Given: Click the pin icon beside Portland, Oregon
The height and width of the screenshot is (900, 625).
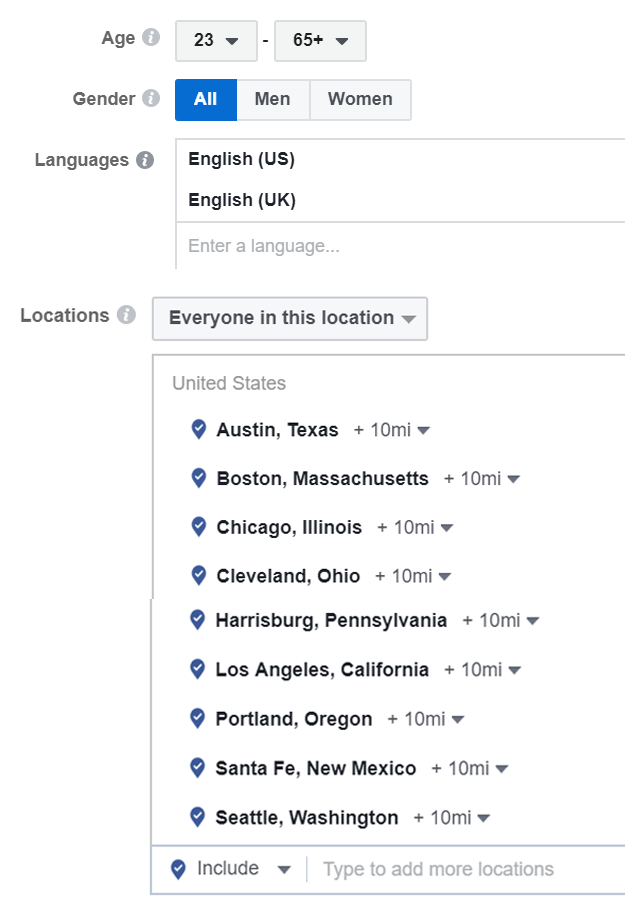Looking at the screenshot, I should coord(197,718).
